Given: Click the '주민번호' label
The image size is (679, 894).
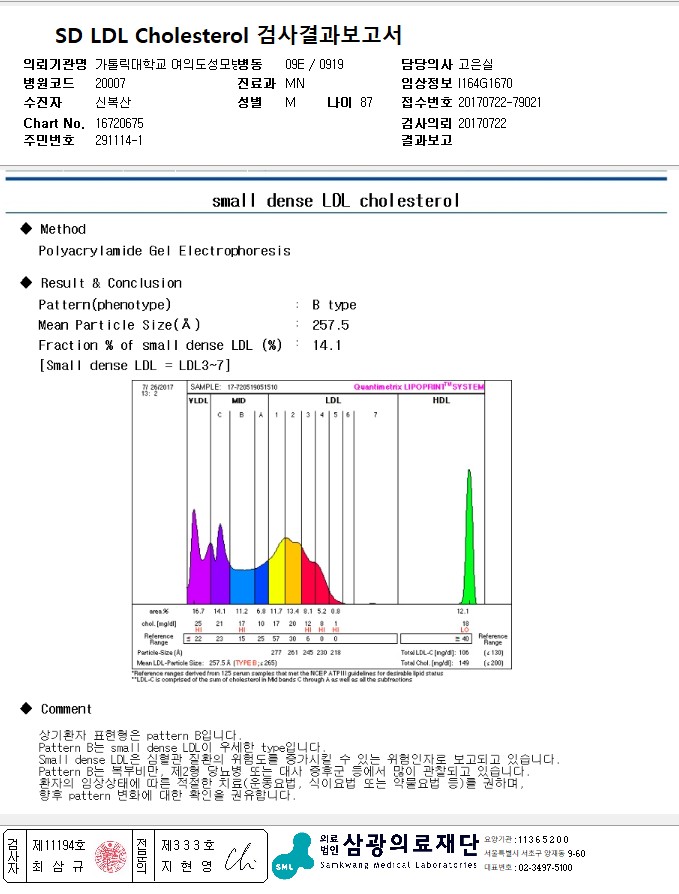Looking at the screenshot, I should pyautogui.click(x=48, y=140).
